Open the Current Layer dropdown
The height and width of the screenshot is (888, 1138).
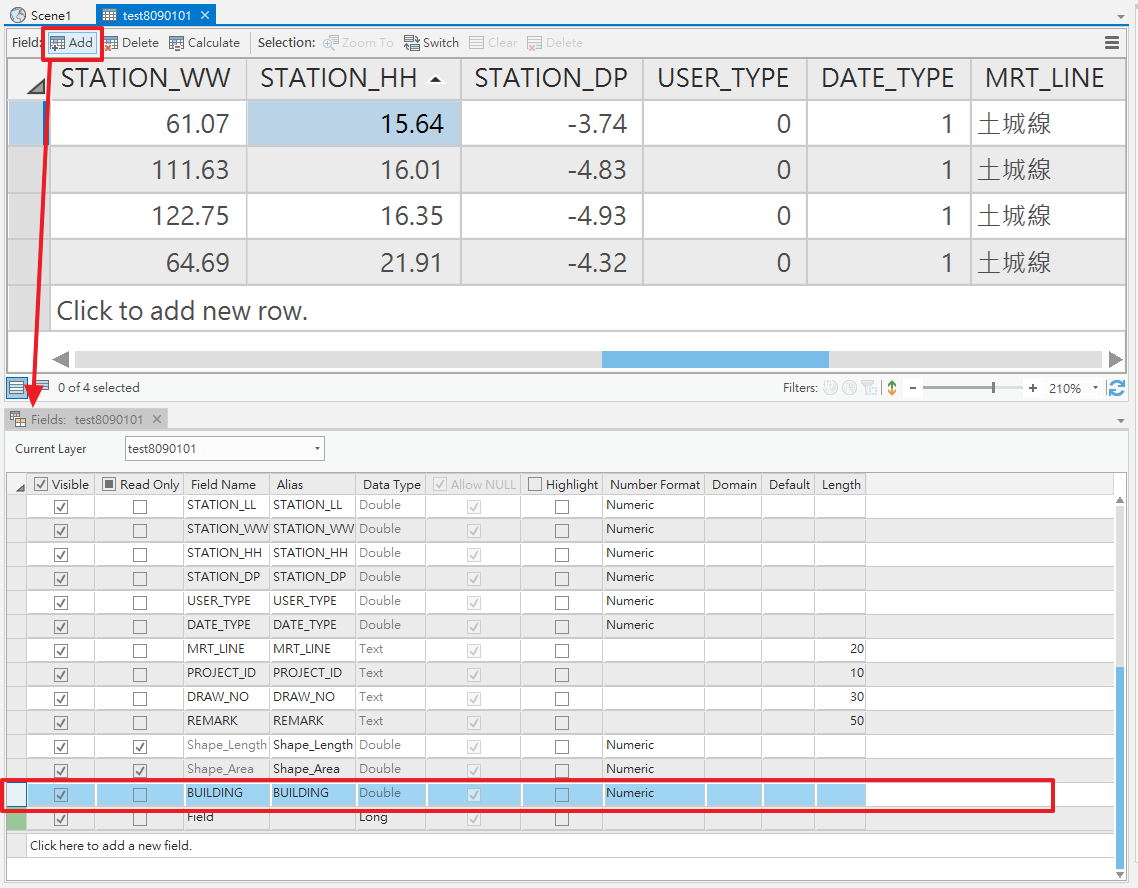(225, 448)
